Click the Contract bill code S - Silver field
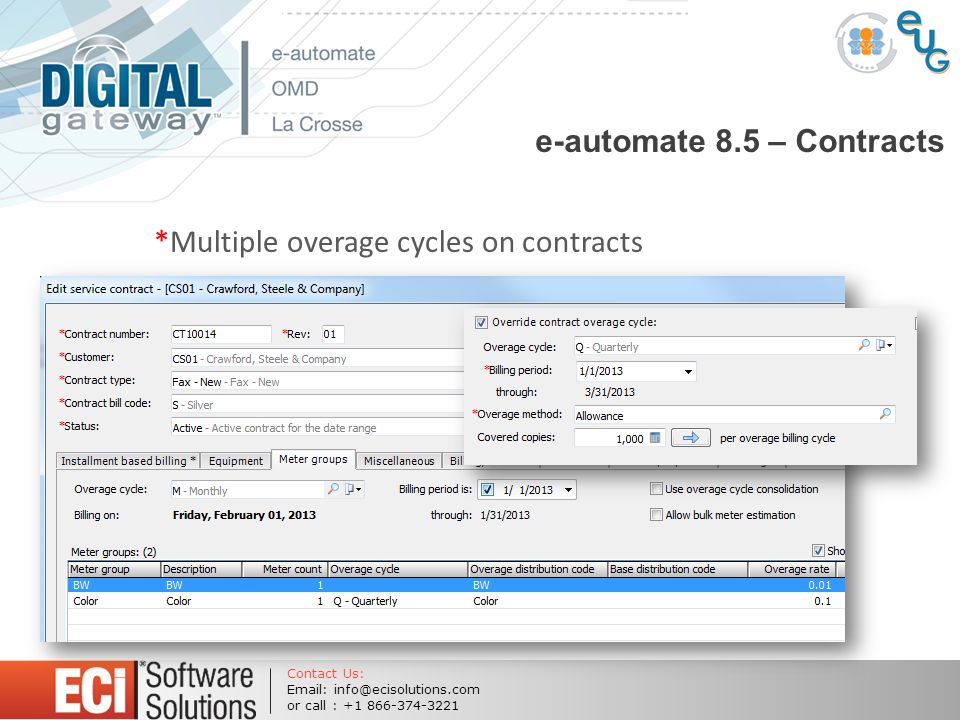960x720 pixels. (x=317, y=405)
